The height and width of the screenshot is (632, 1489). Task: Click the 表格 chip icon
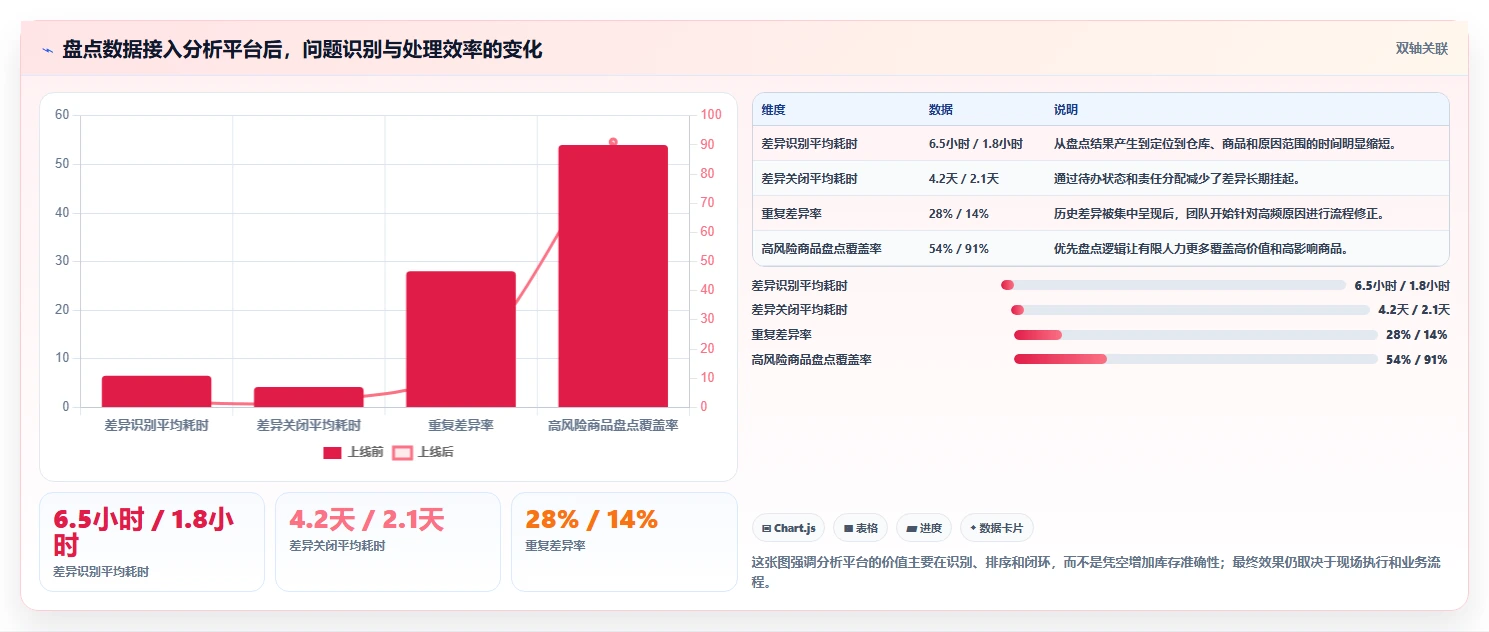[848, 528]
